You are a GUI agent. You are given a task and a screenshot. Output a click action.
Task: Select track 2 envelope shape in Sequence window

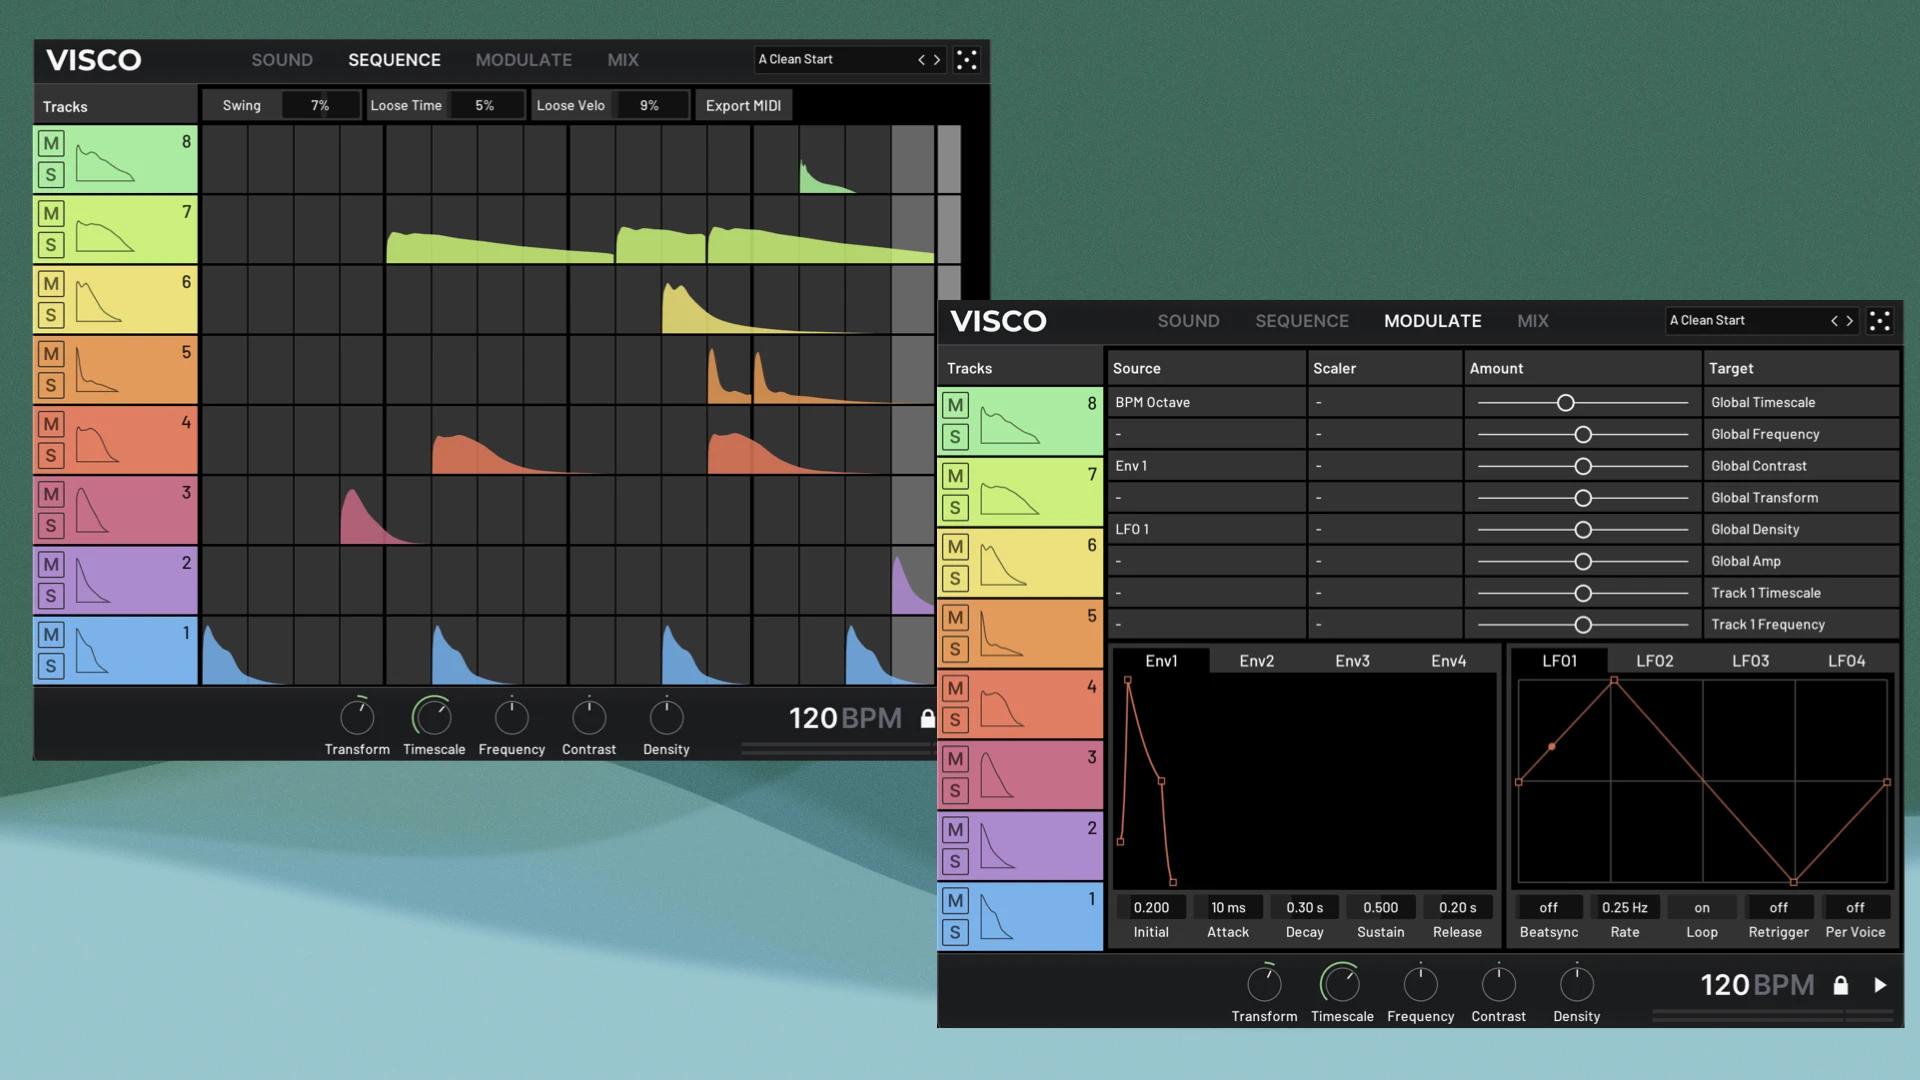click(92, 580)
